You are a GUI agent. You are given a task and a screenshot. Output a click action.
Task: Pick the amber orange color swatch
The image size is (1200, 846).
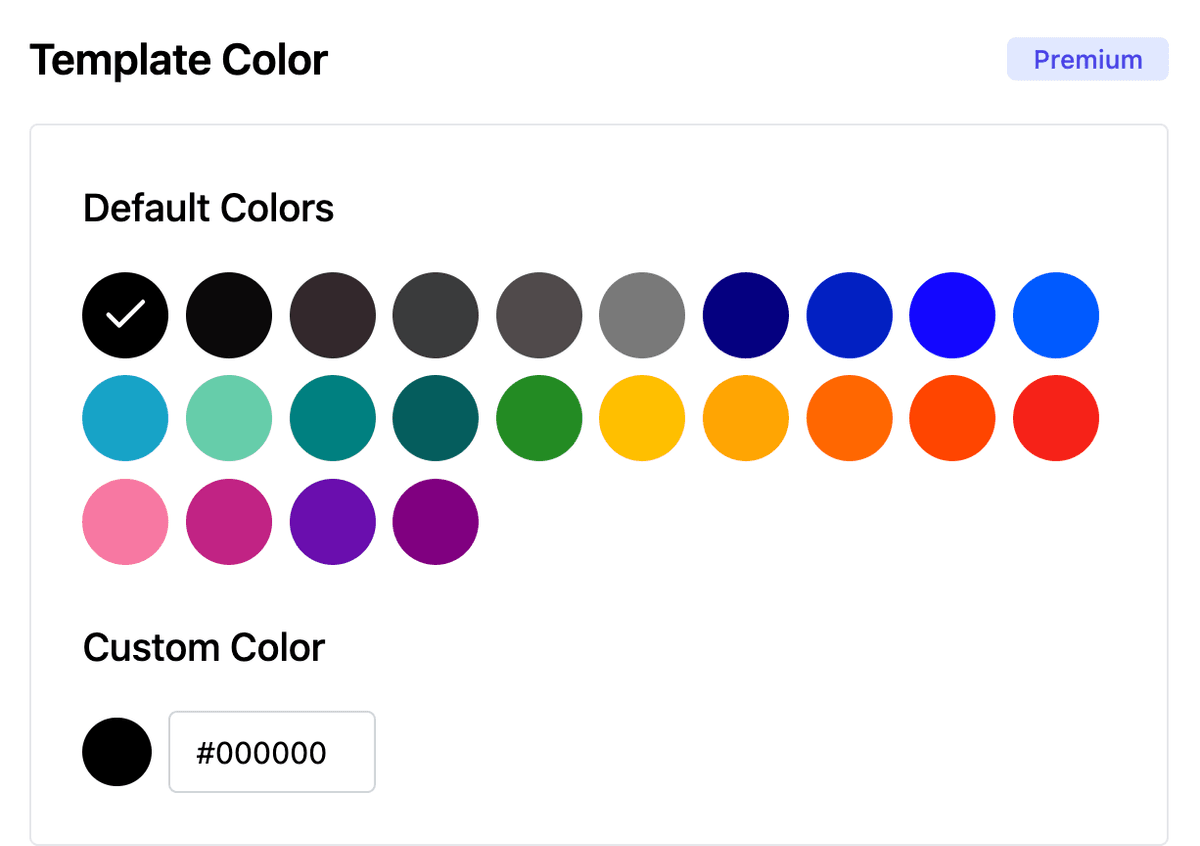(745, 418)
